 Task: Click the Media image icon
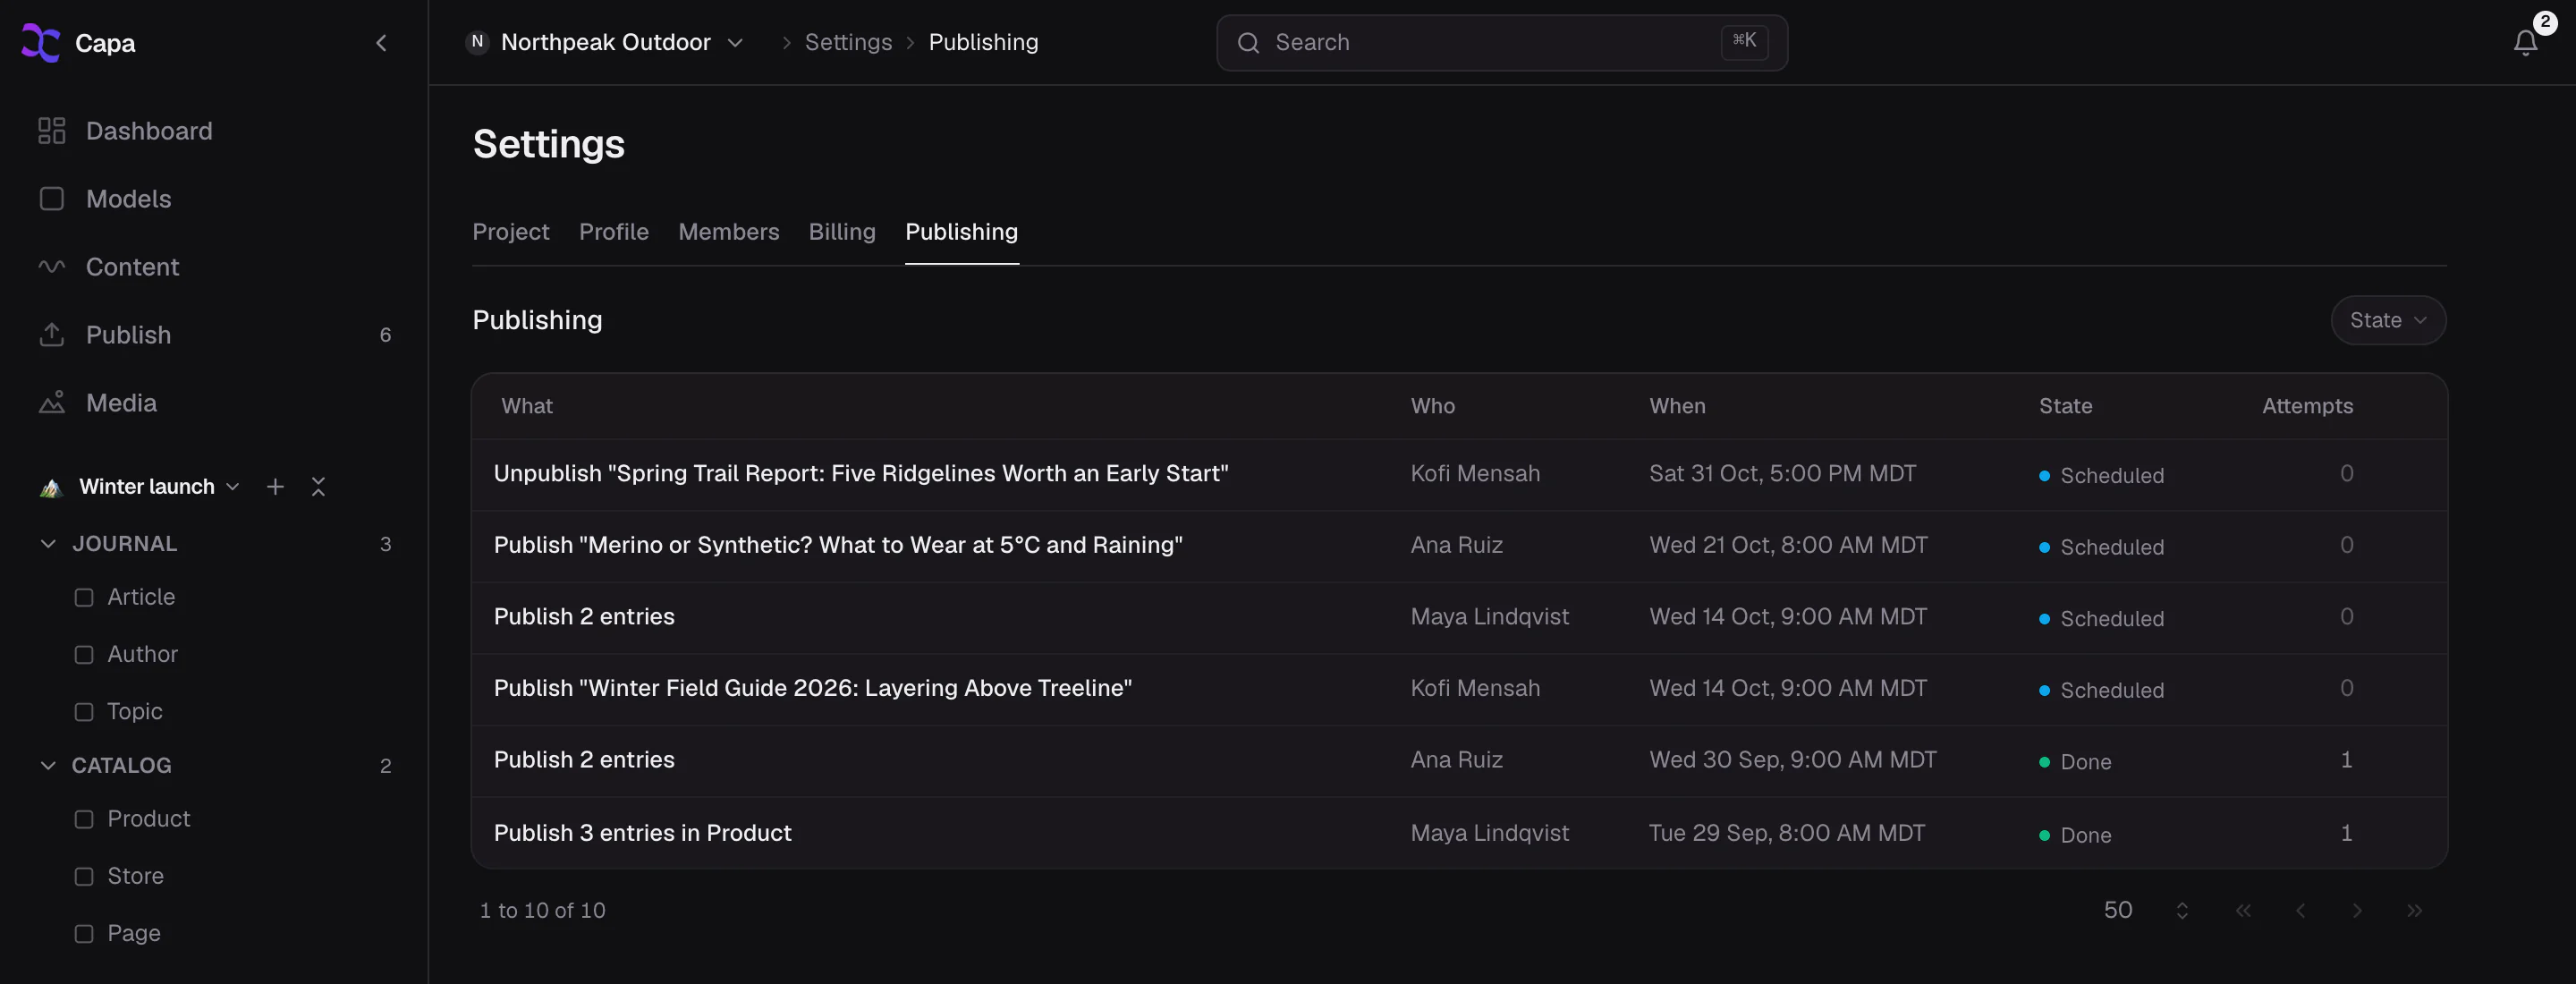[x=52, y=403]
